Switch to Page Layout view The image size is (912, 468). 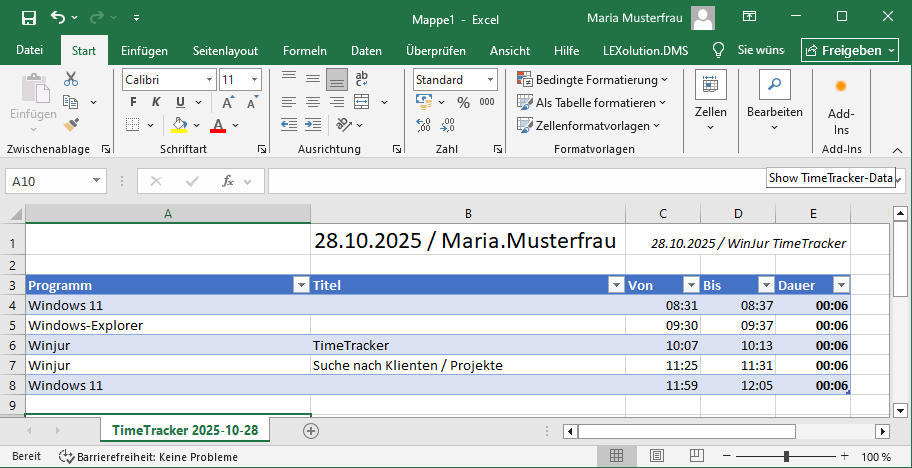657,456
